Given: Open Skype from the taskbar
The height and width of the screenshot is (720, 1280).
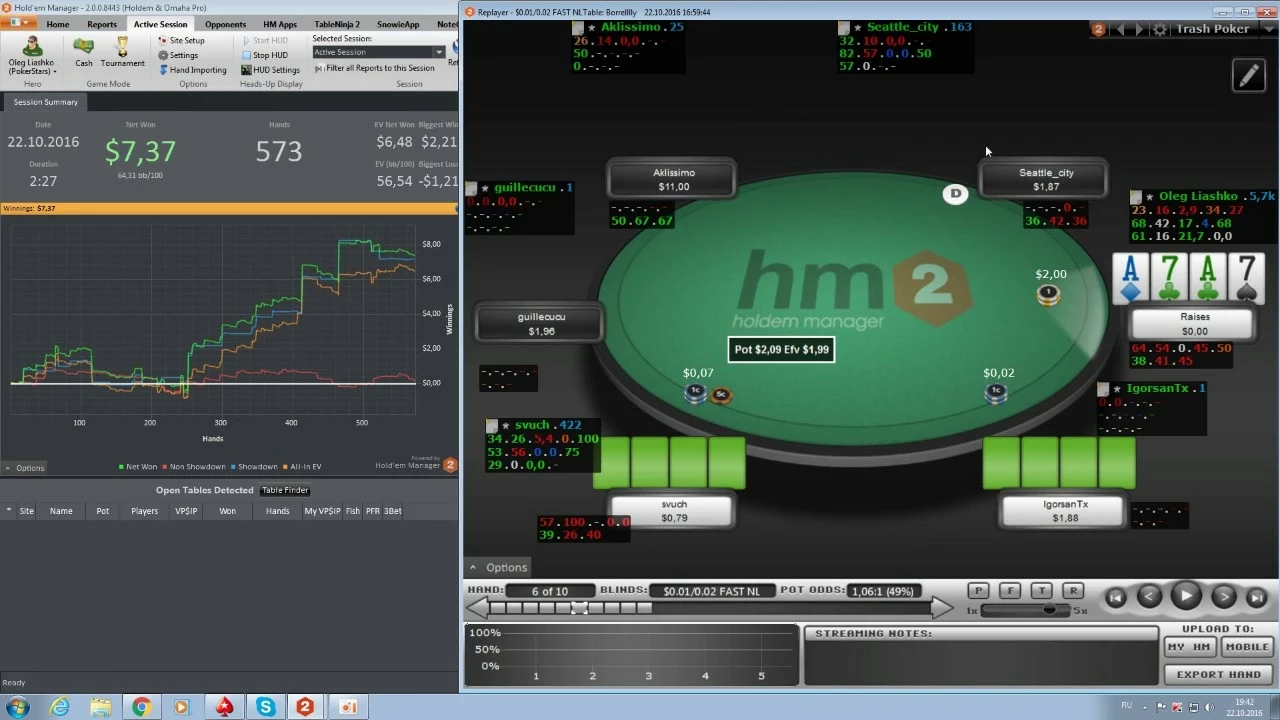Looking at the screenshot, I should [x=265, y=707].
